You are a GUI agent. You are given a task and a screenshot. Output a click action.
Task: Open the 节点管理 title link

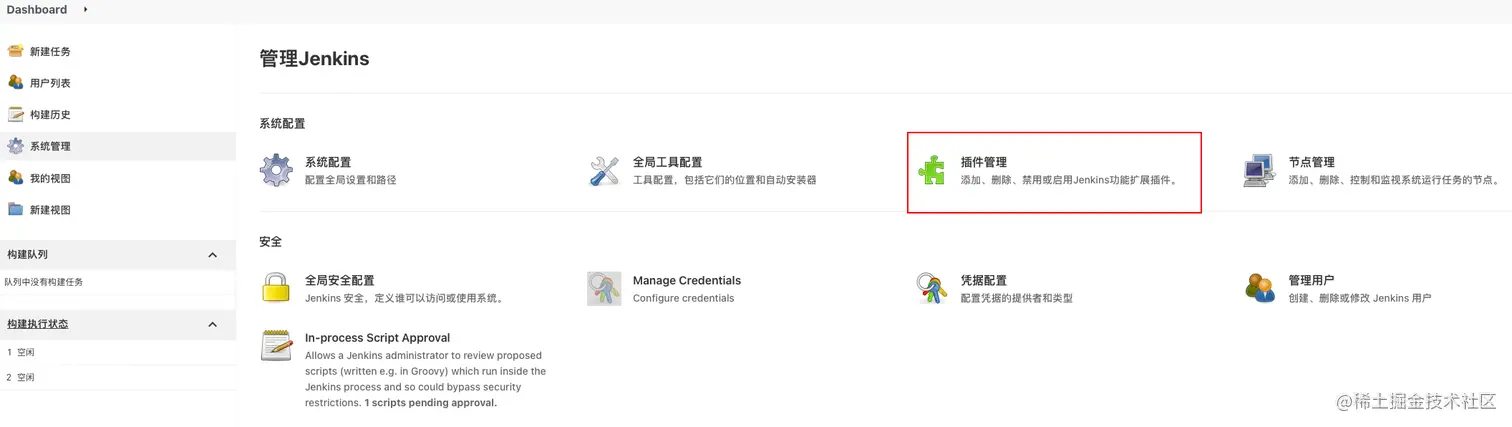(1312, 162)
